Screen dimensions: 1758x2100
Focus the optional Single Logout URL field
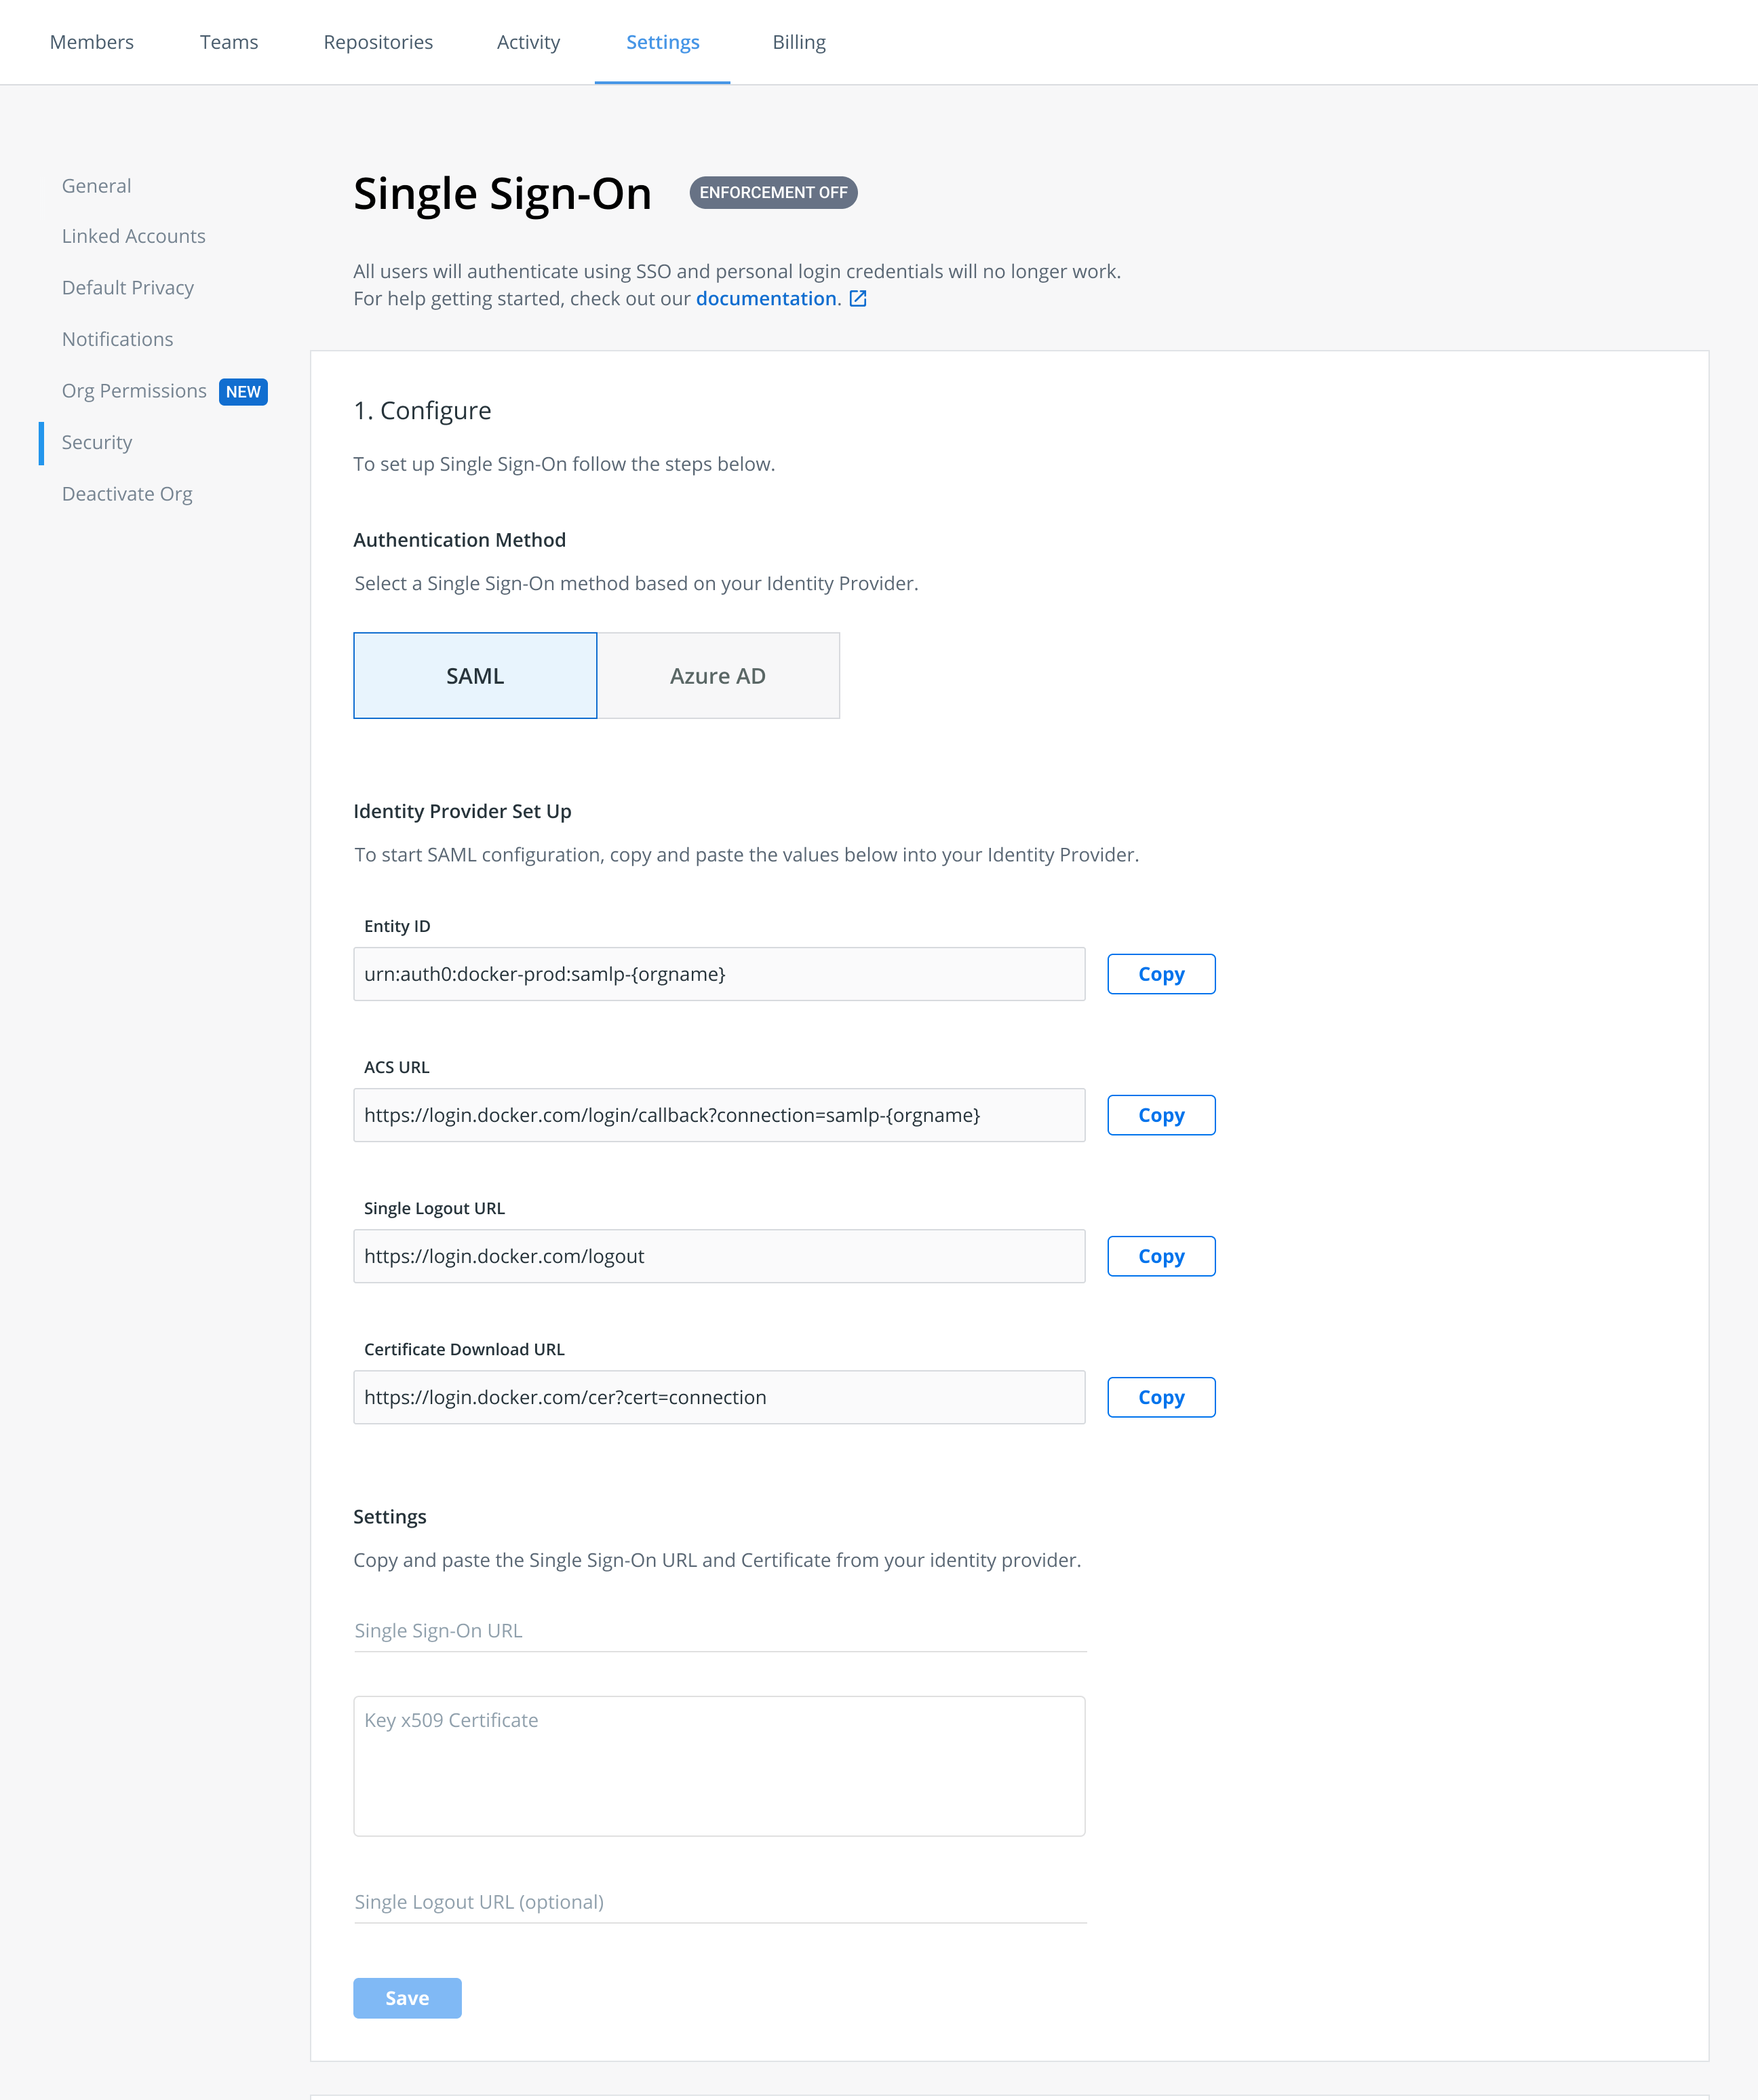tap(720, 1902)
